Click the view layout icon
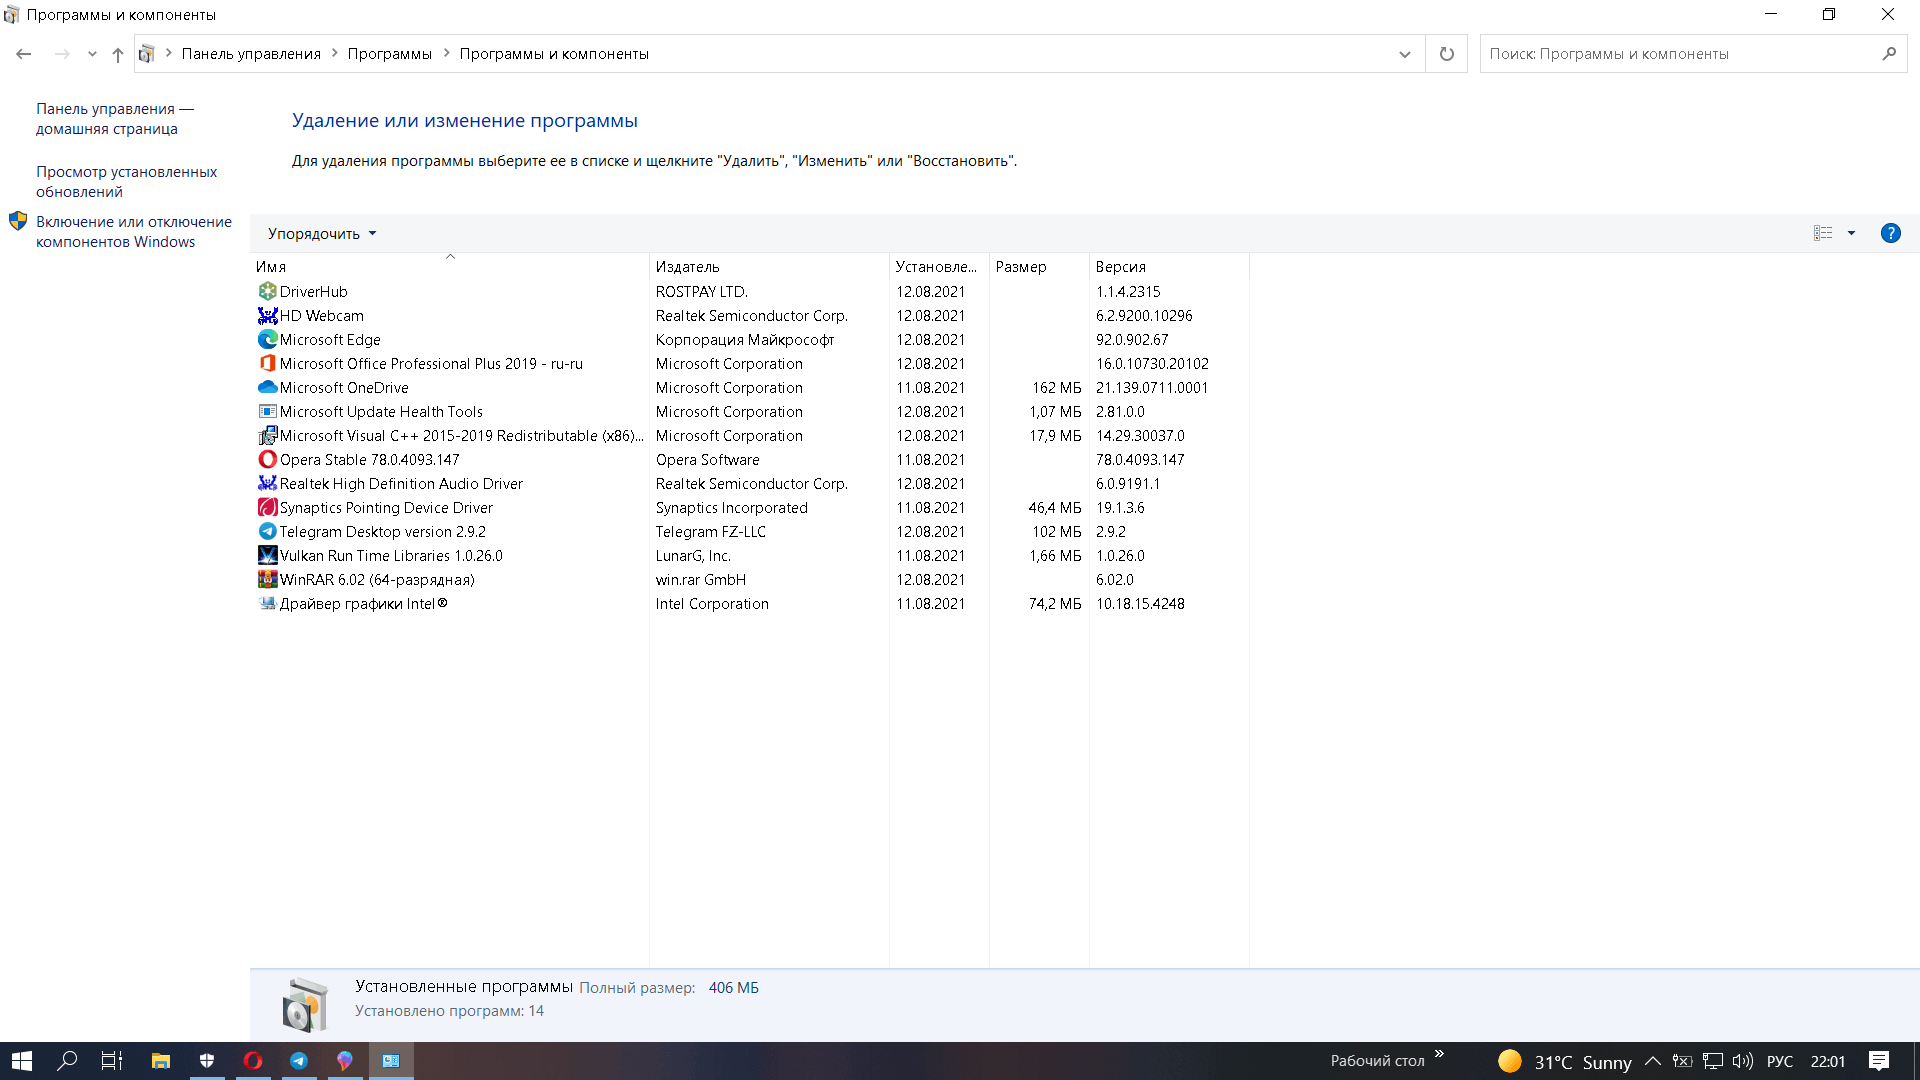Viewport: 1920px width, 1080px height. (1823, 233)
